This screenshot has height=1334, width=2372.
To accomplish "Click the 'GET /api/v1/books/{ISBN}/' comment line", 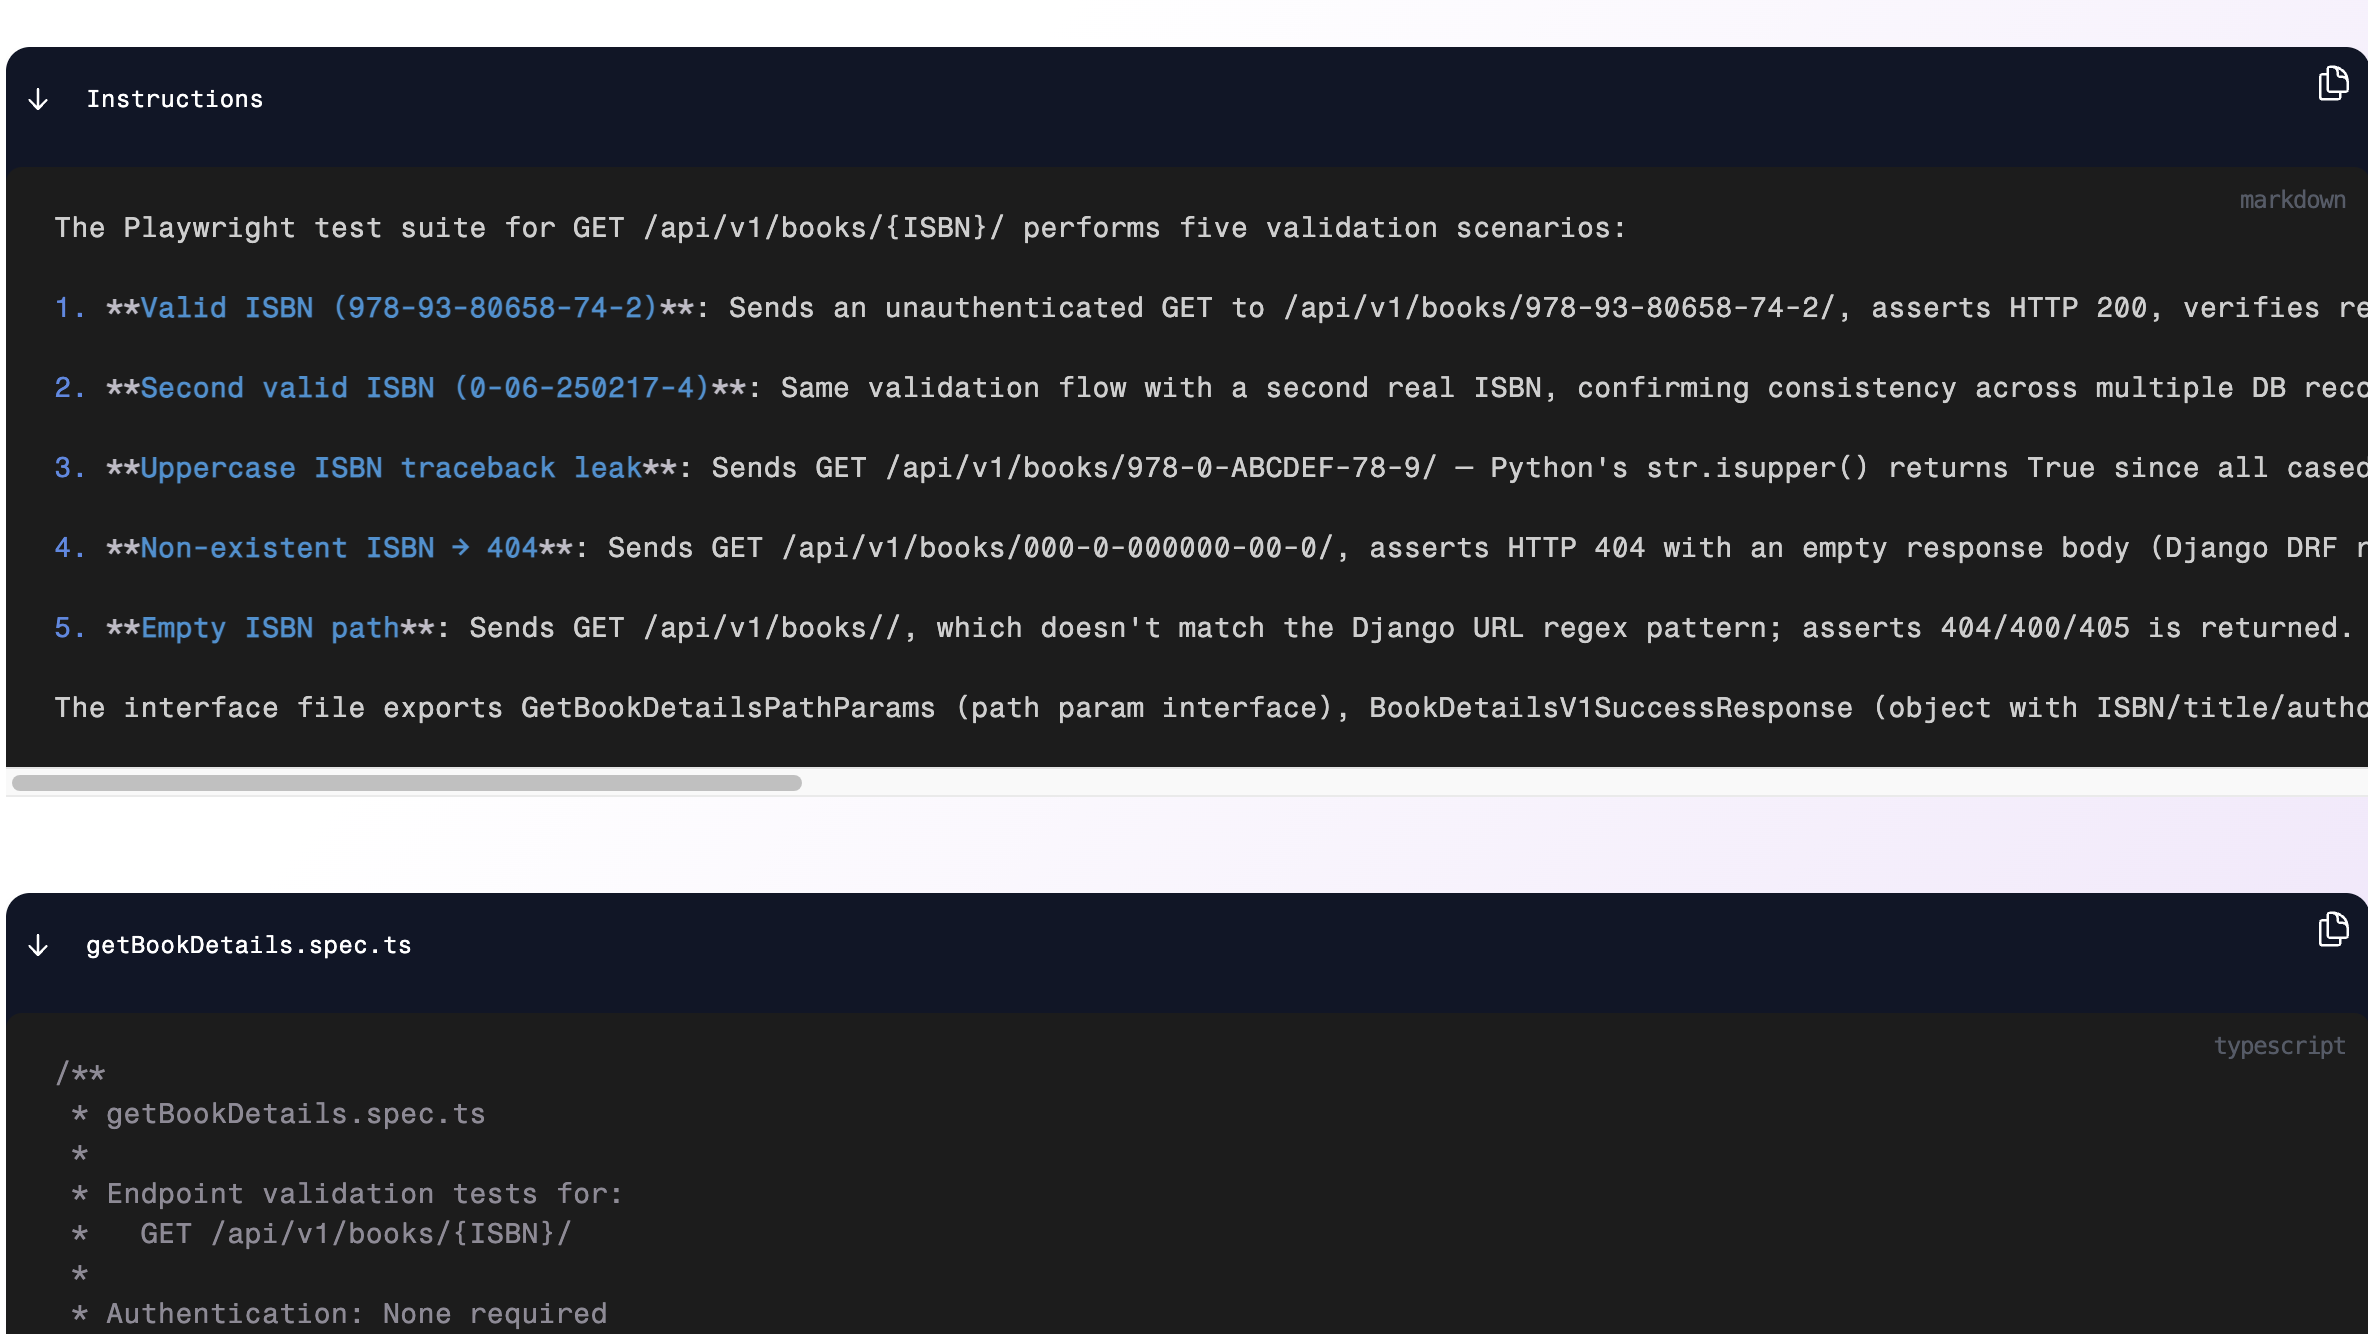I will point(321,1234).
